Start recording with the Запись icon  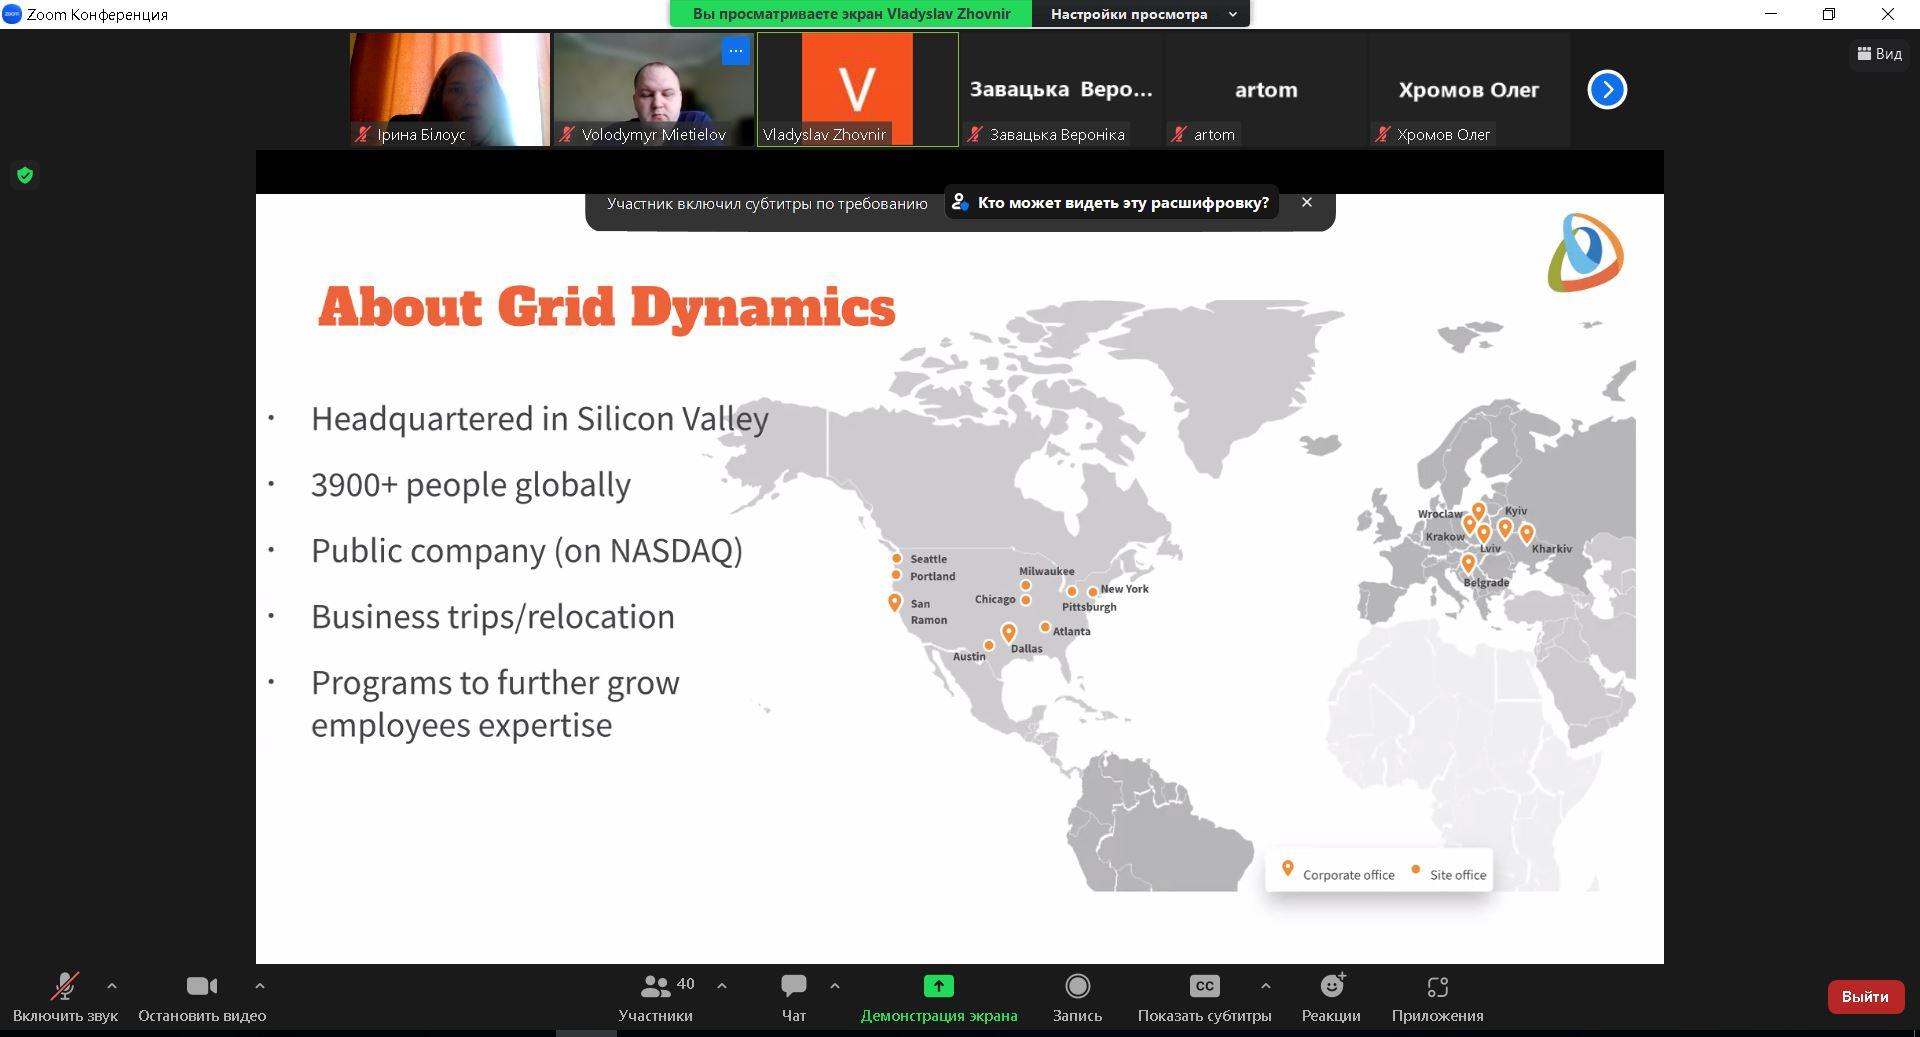[x=1077, y=987]
